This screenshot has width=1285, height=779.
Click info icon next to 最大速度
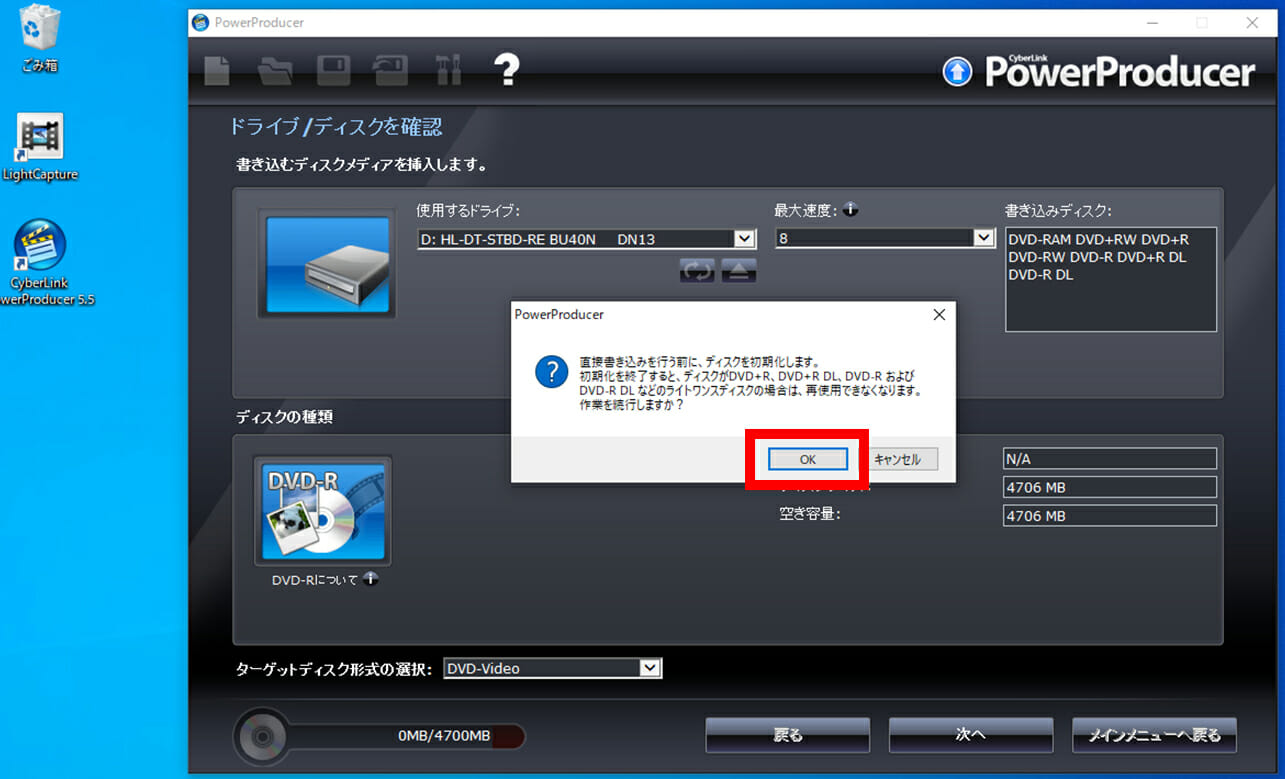click(x=850, y=210)
